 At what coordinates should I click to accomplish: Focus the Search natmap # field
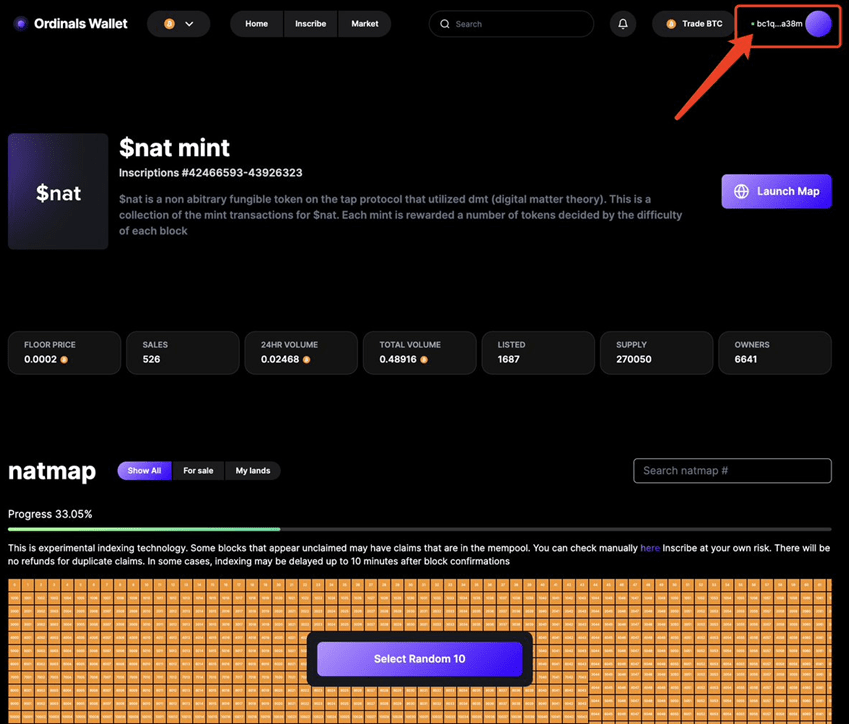[x=732, y=471]
